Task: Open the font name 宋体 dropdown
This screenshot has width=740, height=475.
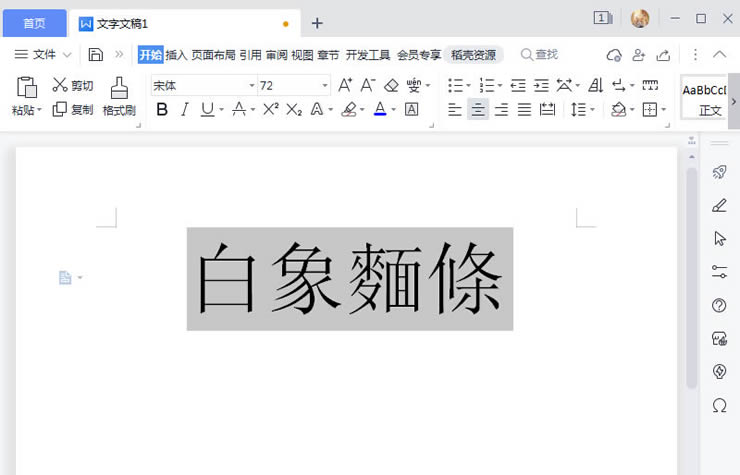Action: (x=252, y=85)
